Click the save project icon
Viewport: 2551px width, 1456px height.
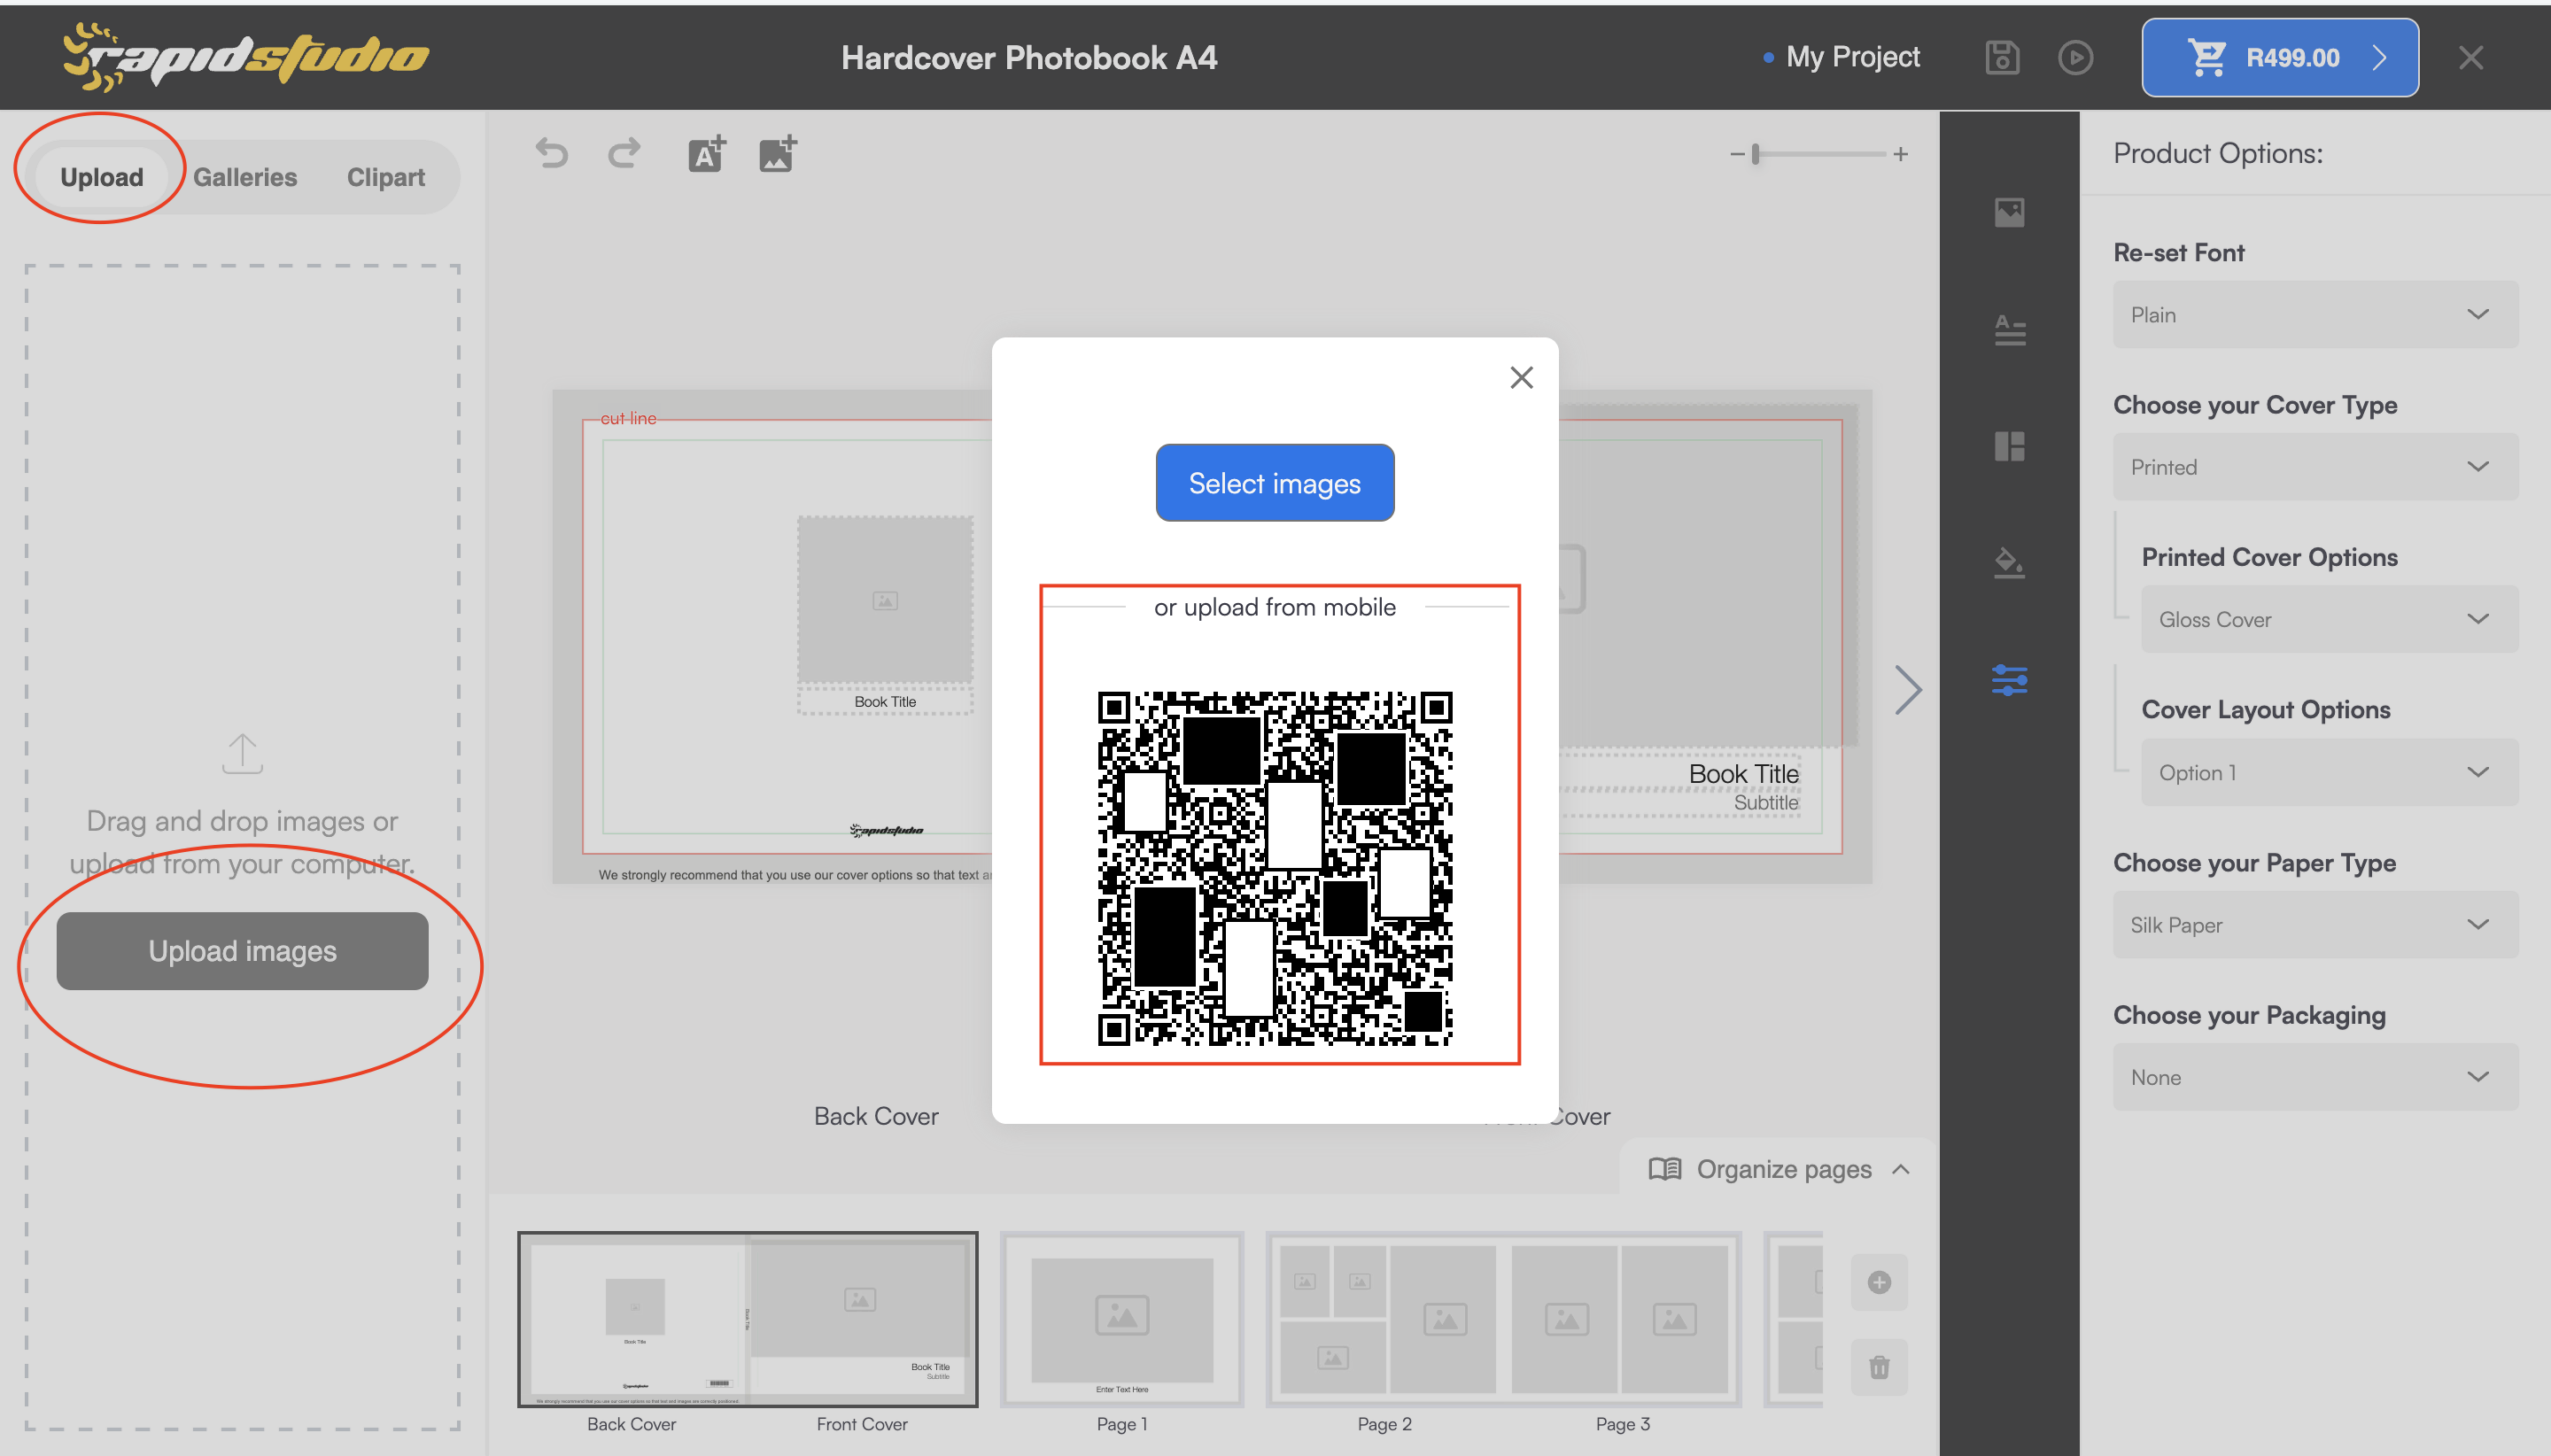[x=2003, y=58]
